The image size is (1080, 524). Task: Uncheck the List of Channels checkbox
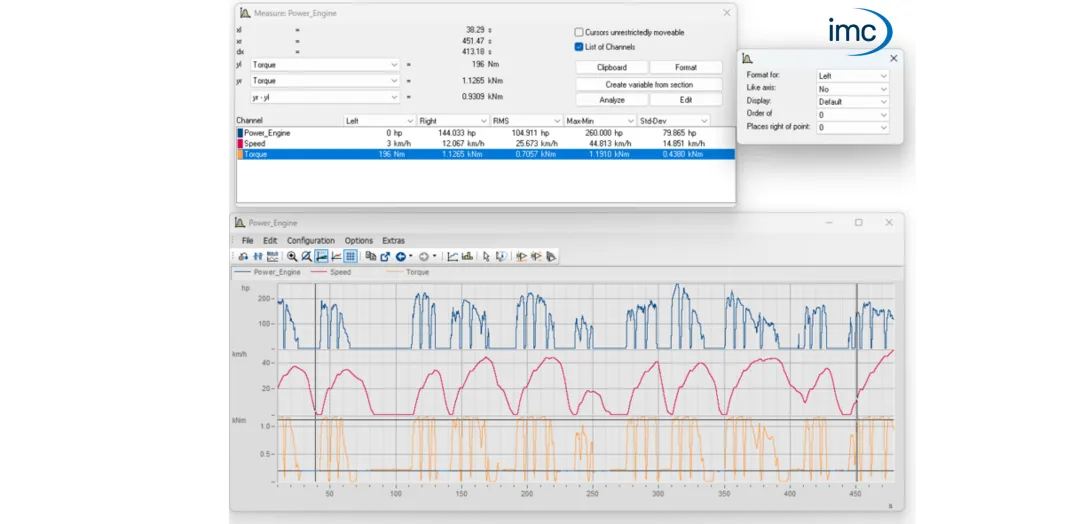579,47
